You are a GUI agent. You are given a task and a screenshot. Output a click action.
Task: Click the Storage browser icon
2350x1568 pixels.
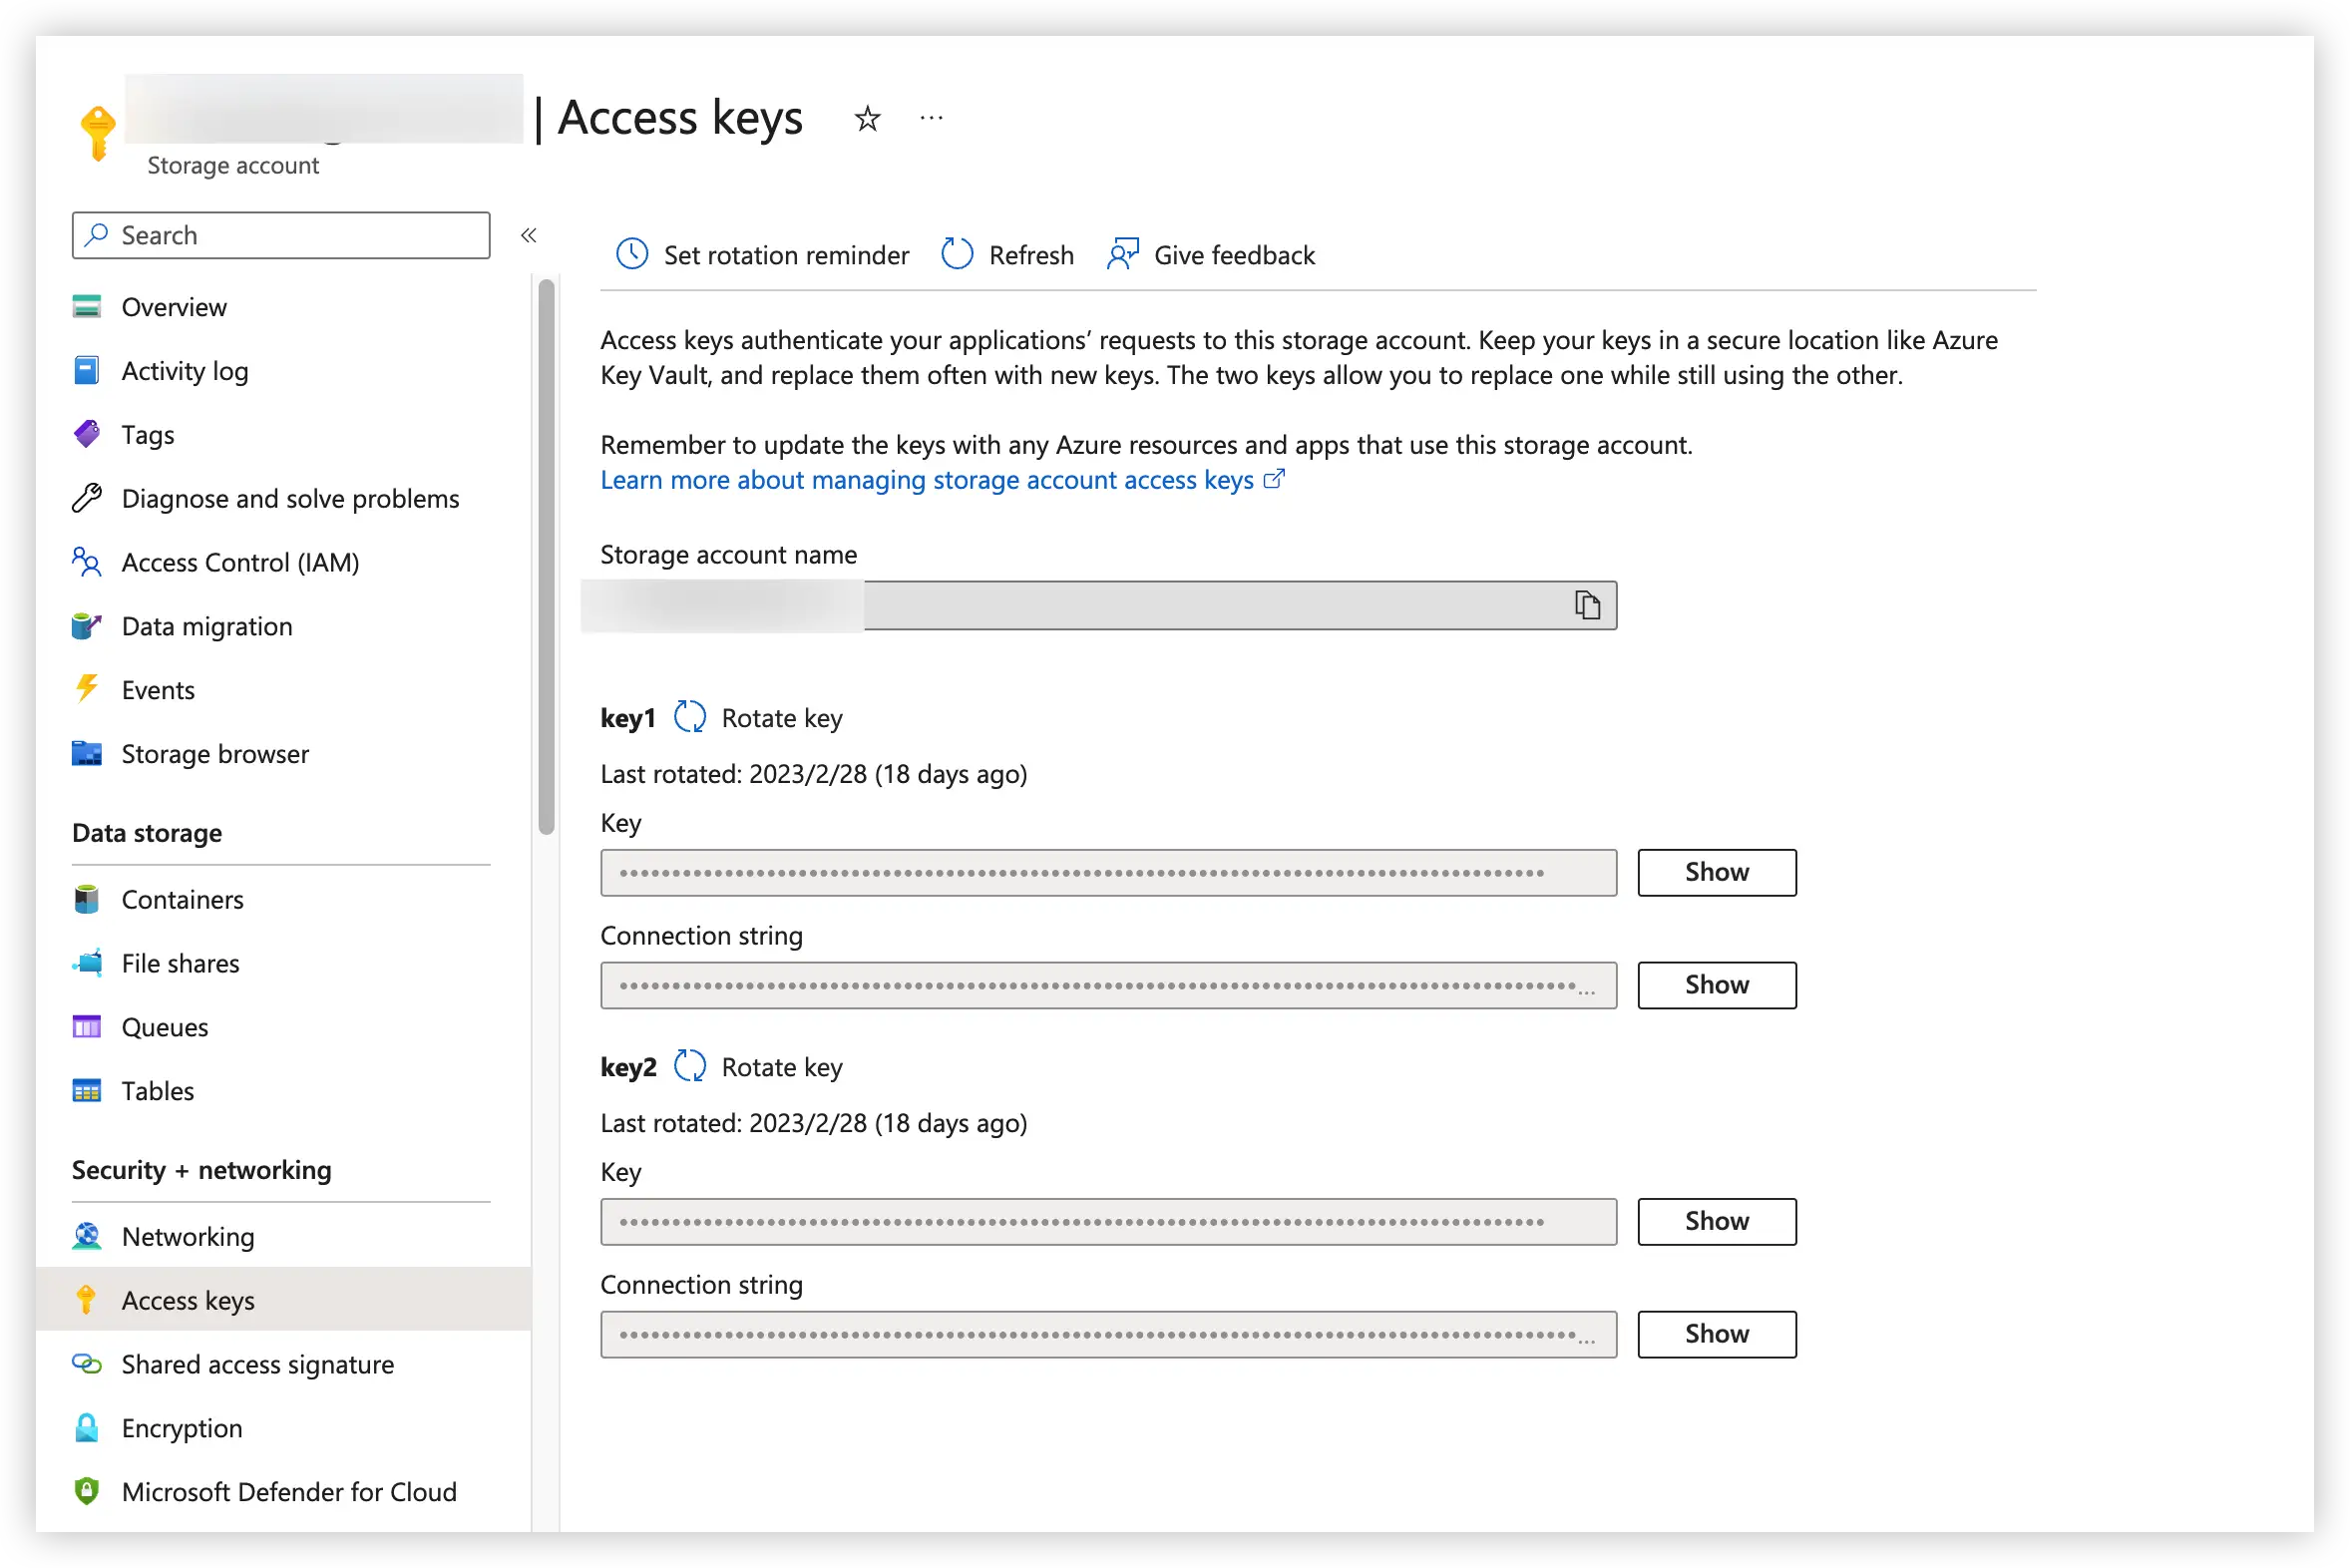click(x=87, y=753)
